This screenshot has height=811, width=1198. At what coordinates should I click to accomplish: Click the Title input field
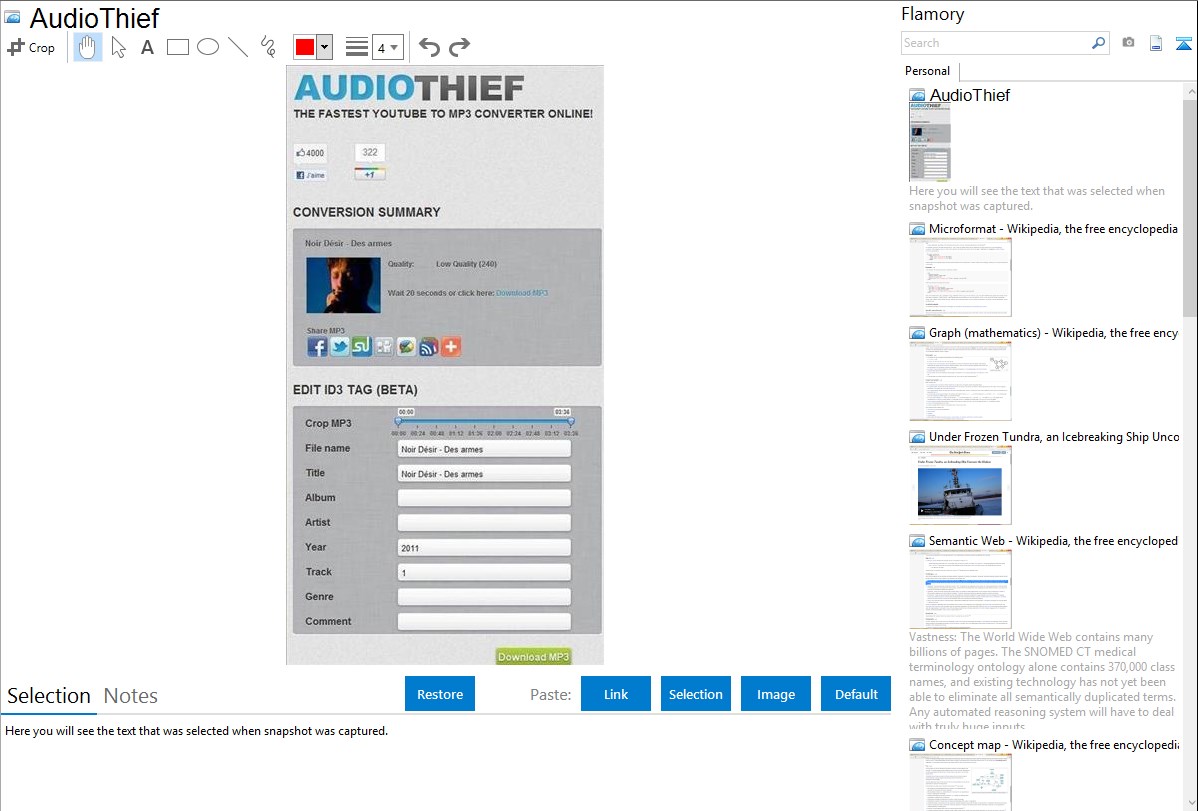[x=484, y=474]
